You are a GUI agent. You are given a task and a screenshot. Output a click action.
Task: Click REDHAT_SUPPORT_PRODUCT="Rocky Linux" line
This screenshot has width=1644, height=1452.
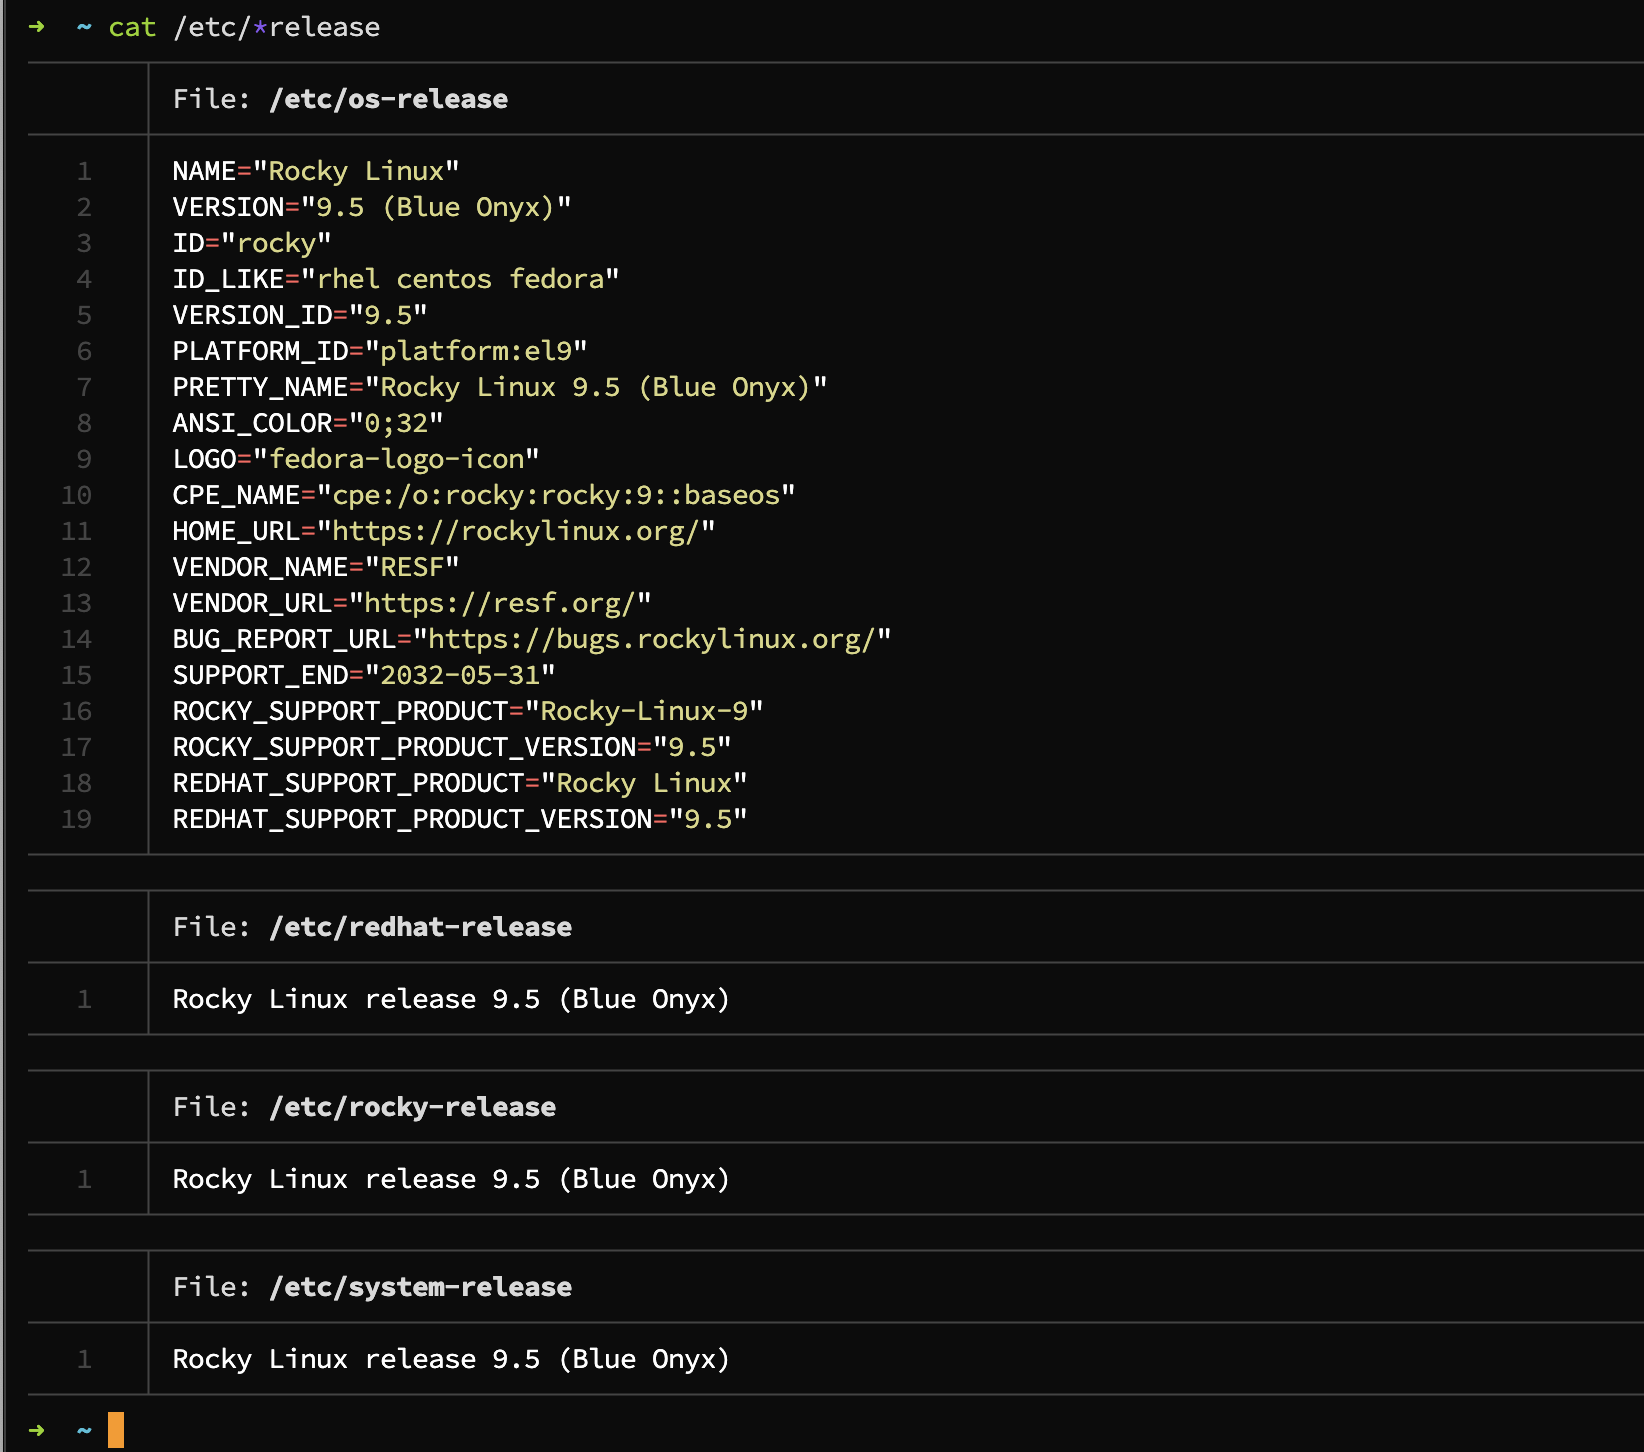[460, 783]
